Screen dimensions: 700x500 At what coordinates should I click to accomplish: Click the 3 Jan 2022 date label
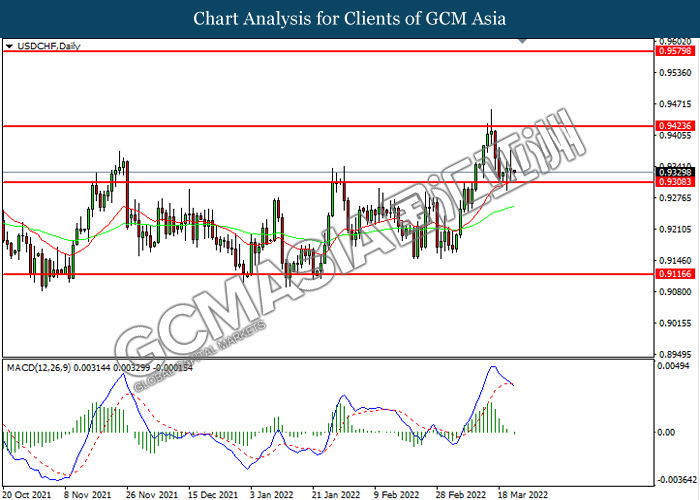click(272, 495)
